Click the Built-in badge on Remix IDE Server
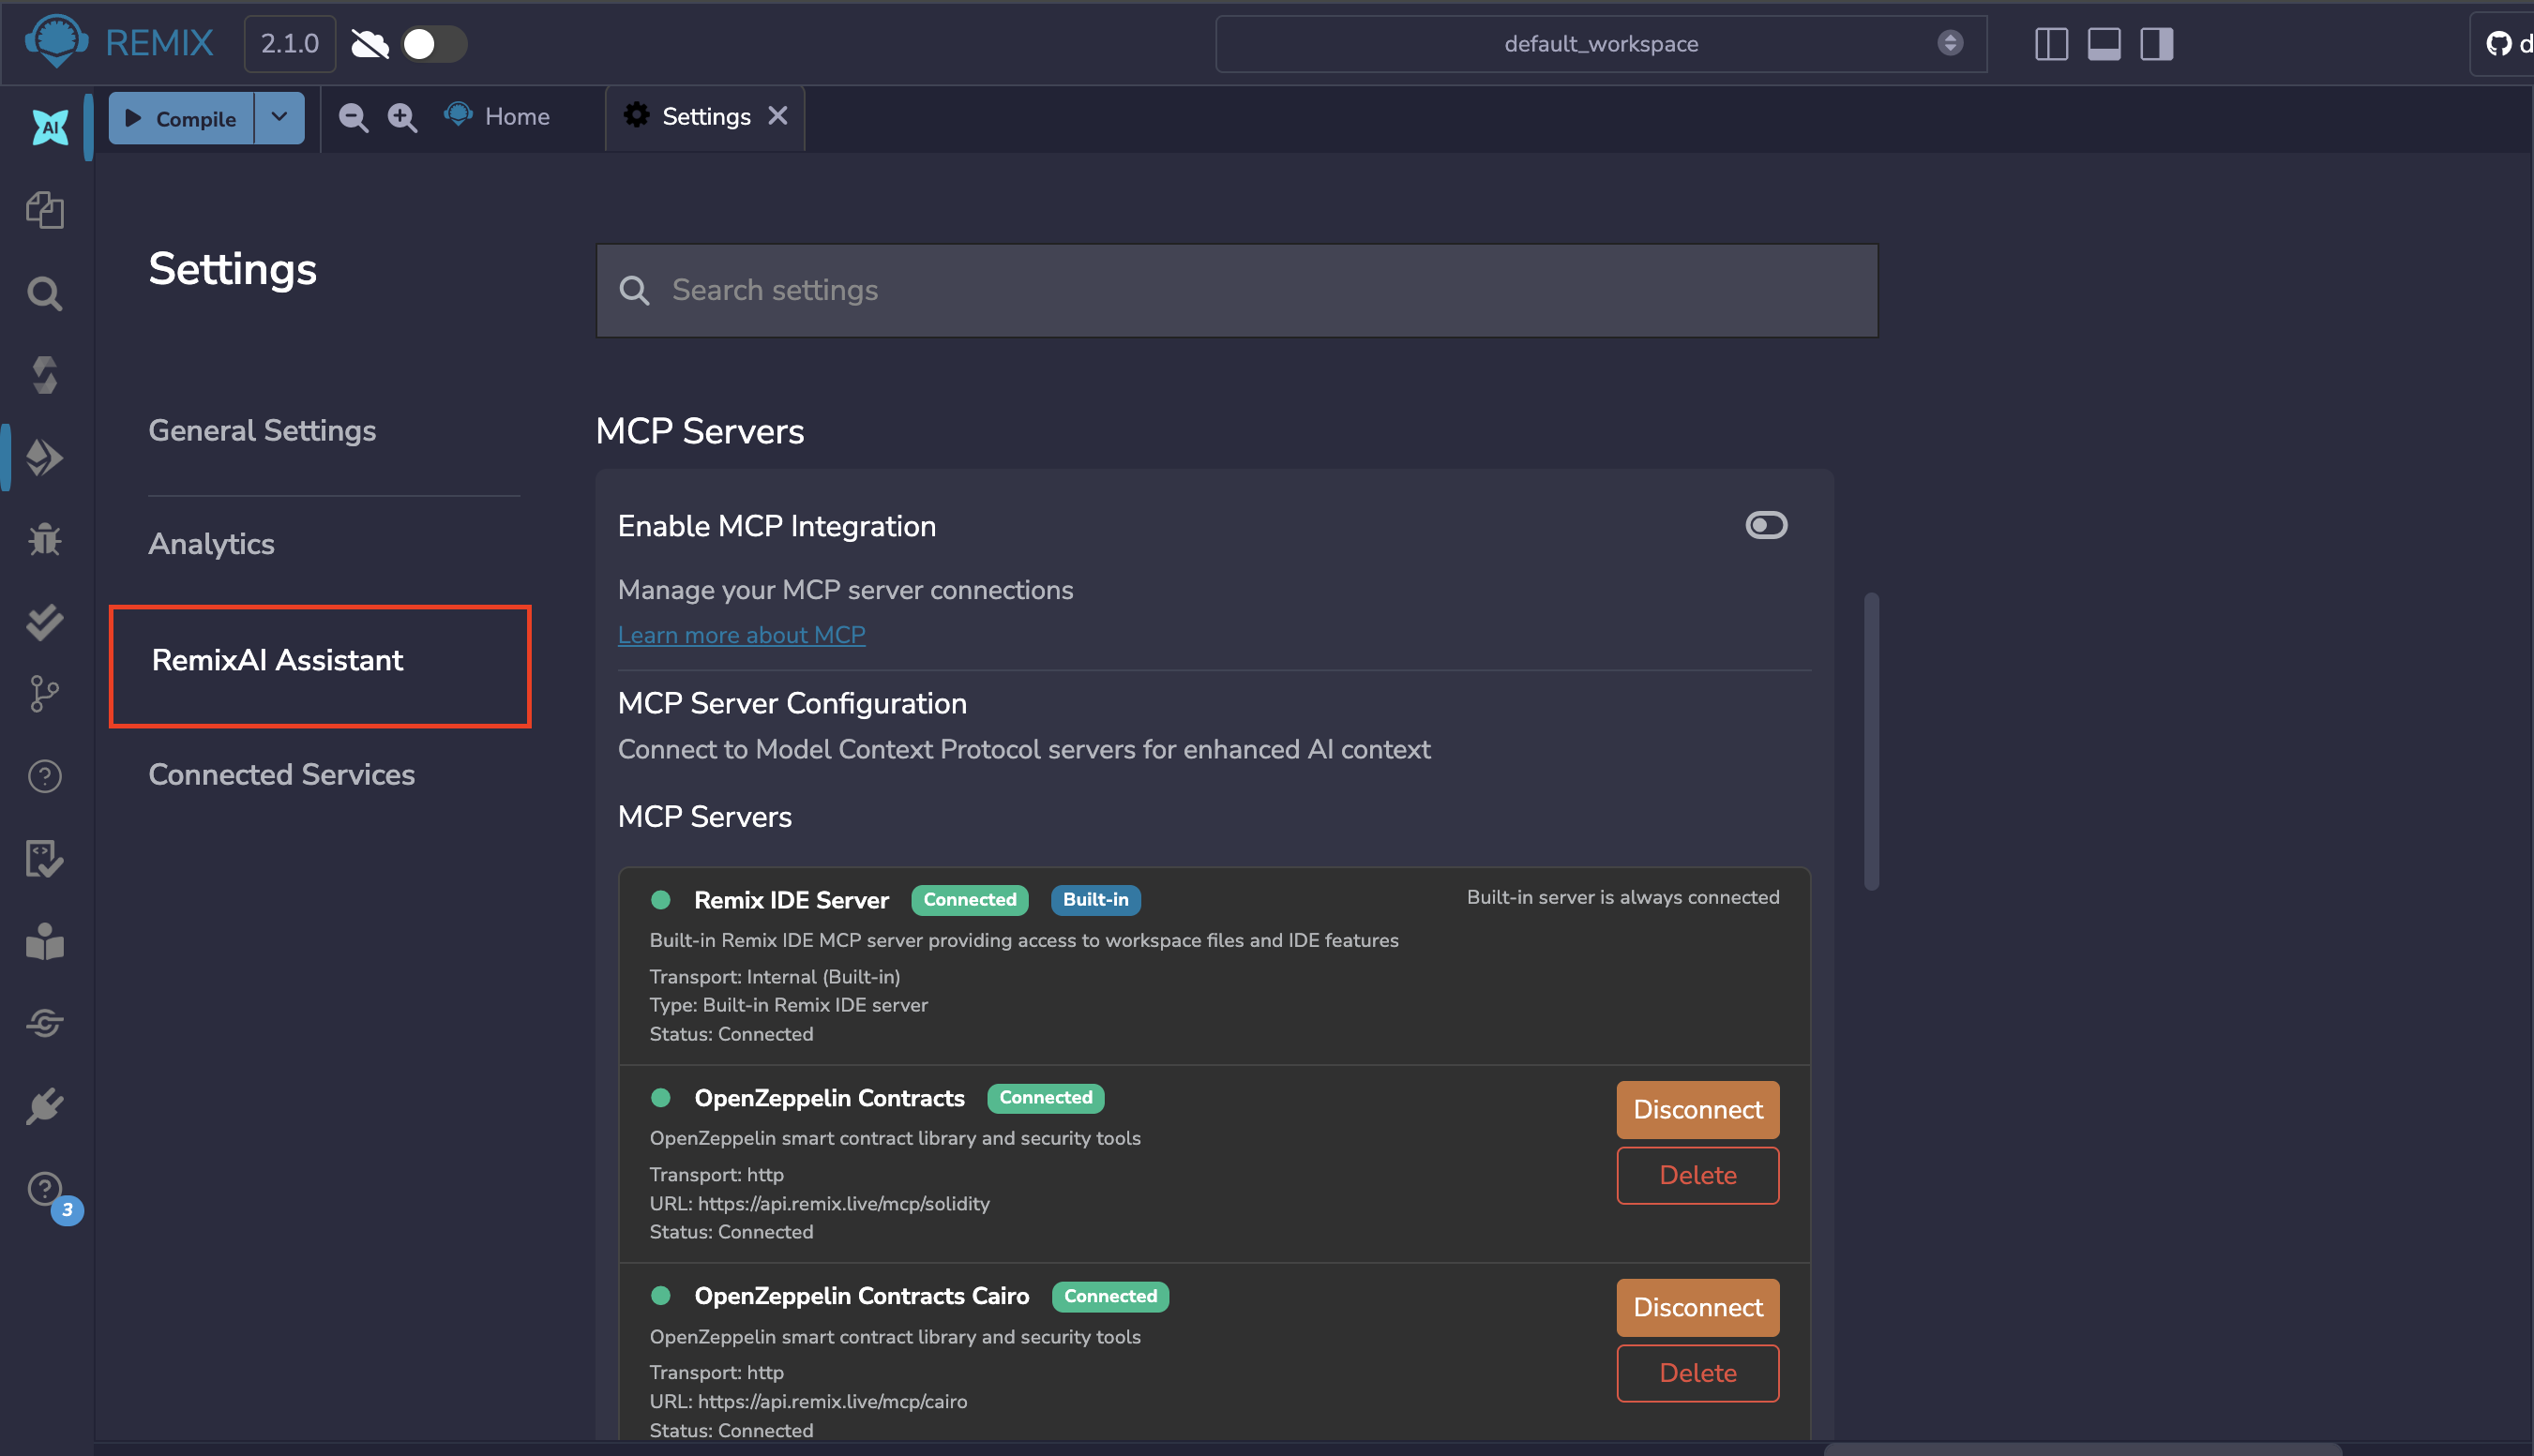This screenshot has width=2534, height=1456. click(x=1095, y=899)
